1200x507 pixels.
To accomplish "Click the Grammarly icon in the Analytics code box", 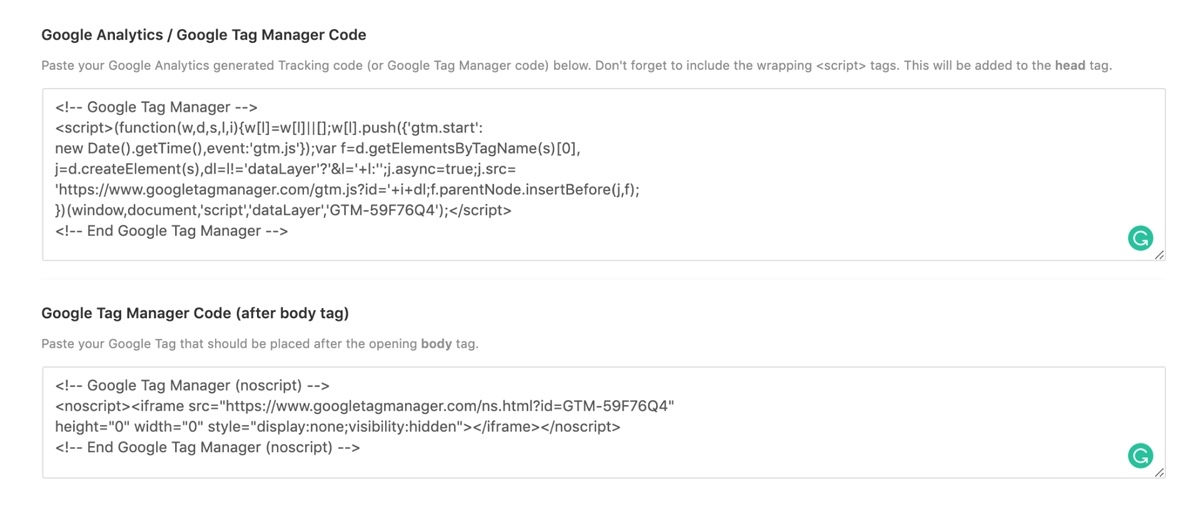I will 1140,238.
